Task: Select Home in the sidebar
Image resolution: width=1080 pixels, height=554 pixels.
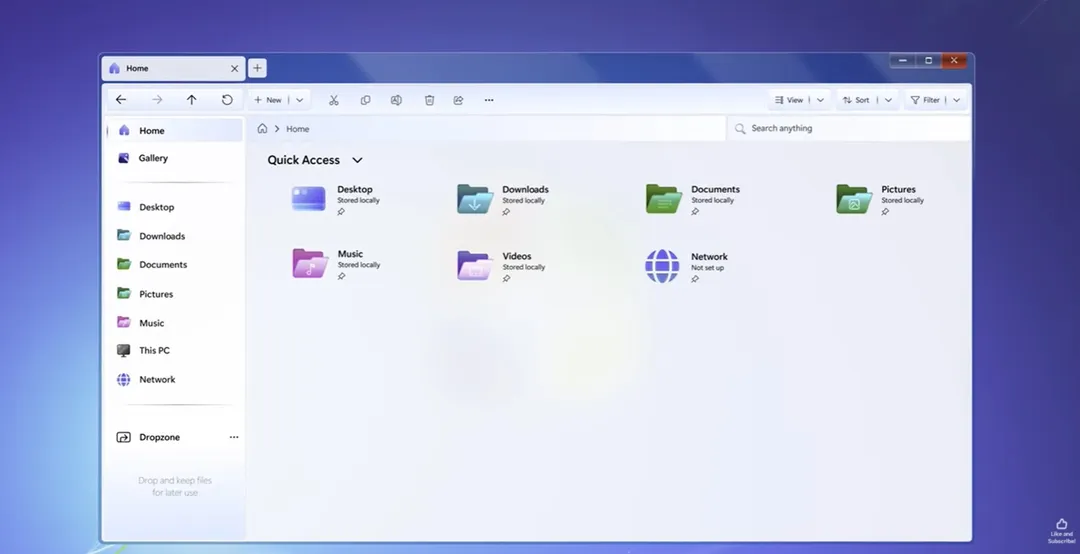Action: [x=176, y=130]
